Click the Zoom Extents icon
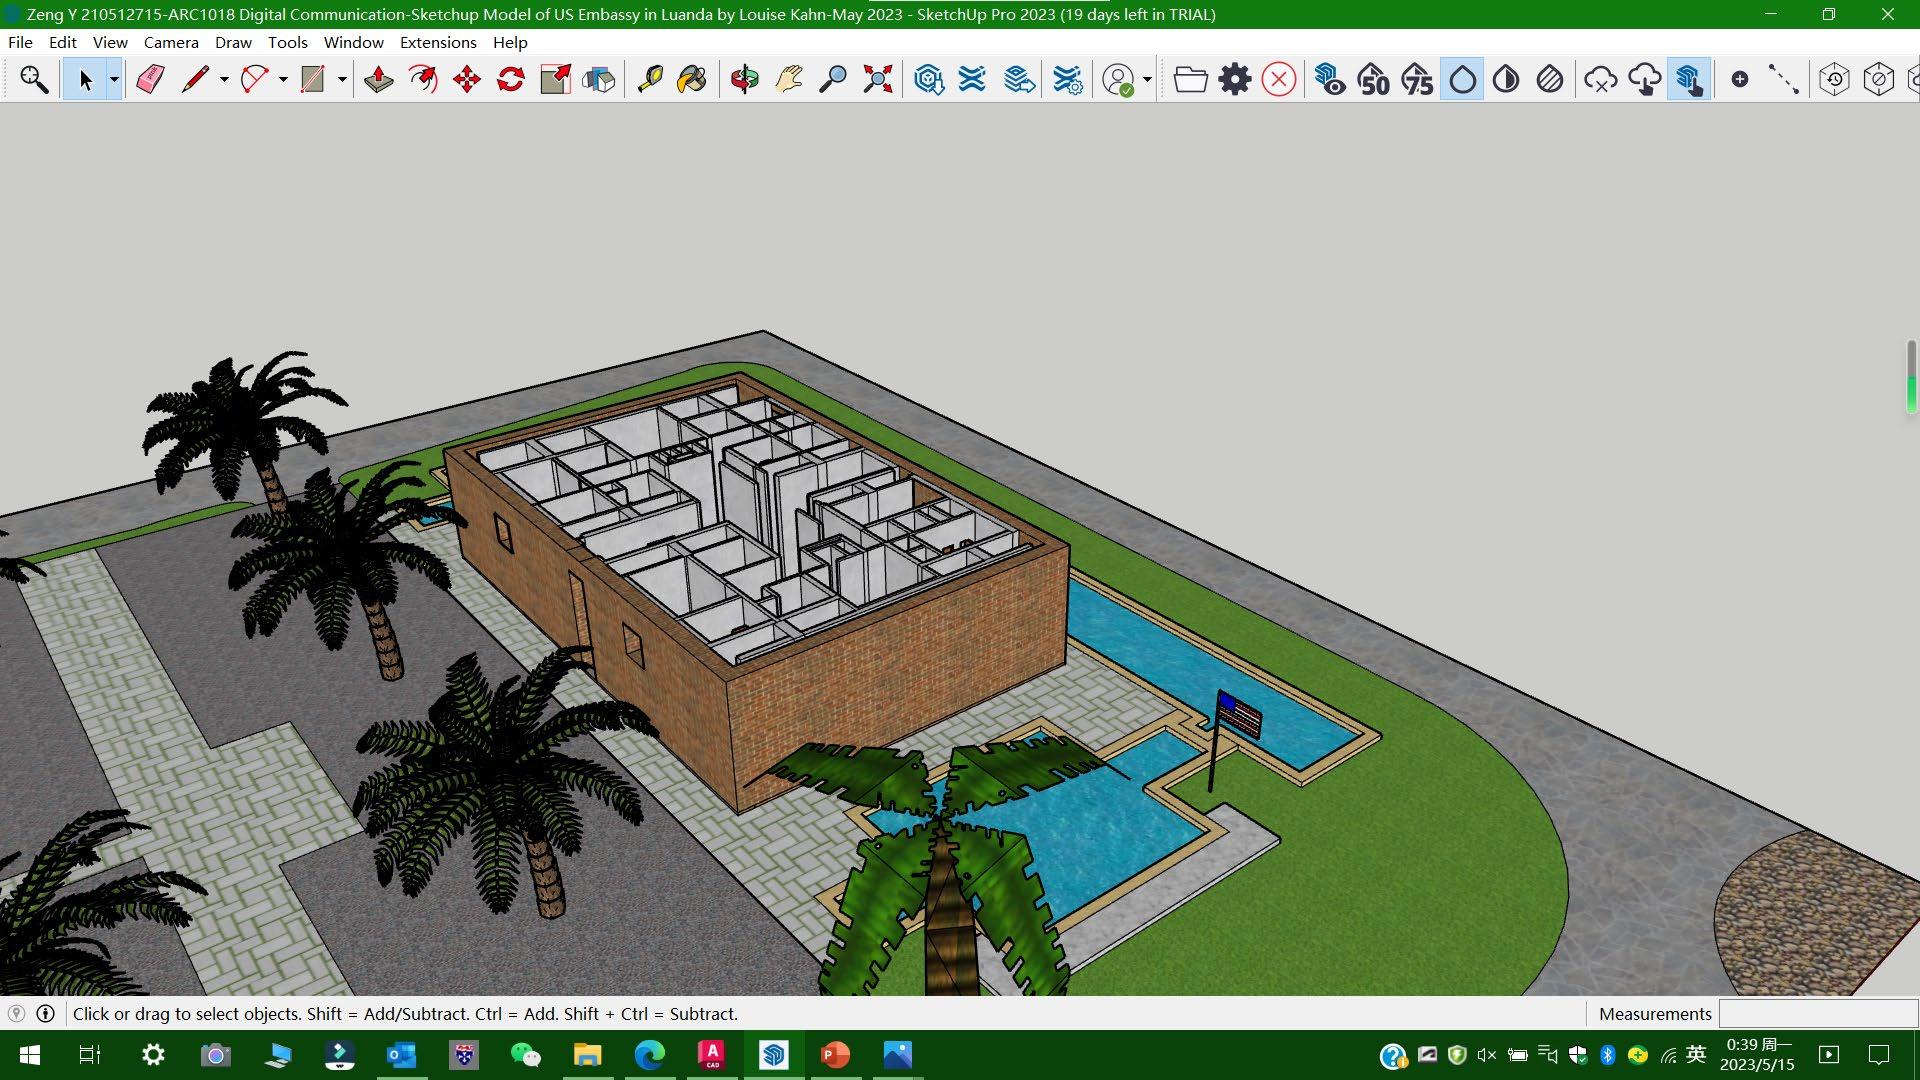Screen dimensions: 1920x1080 coord(877,79)
